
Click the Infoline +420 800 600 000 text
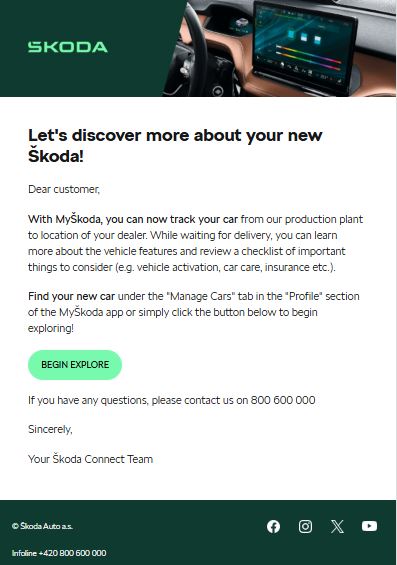(x=59, y=553)
